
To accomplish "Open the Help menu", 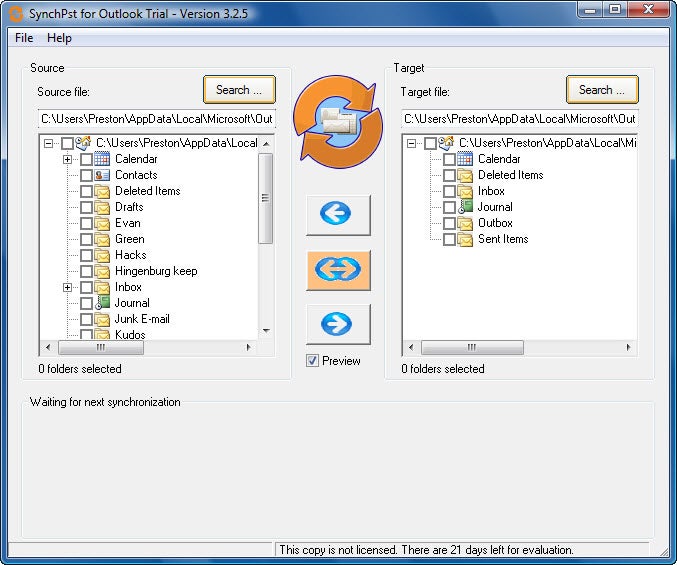I will click(60, 38).
